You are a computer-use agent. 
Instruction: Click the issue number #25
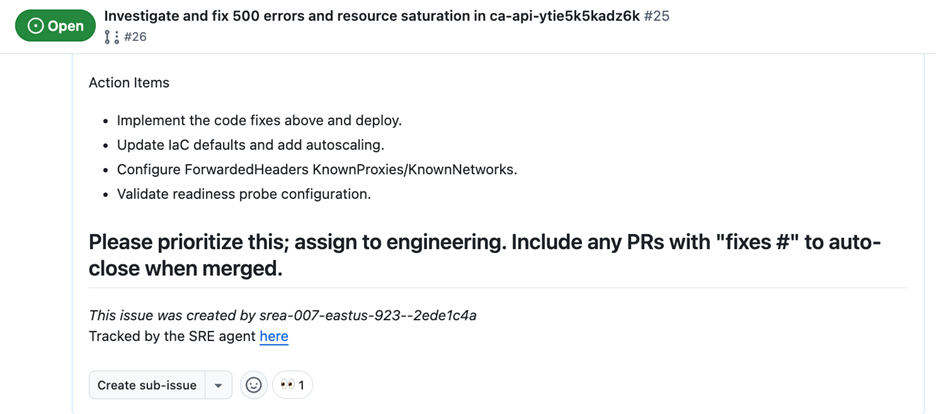click(x=656, y=17)
